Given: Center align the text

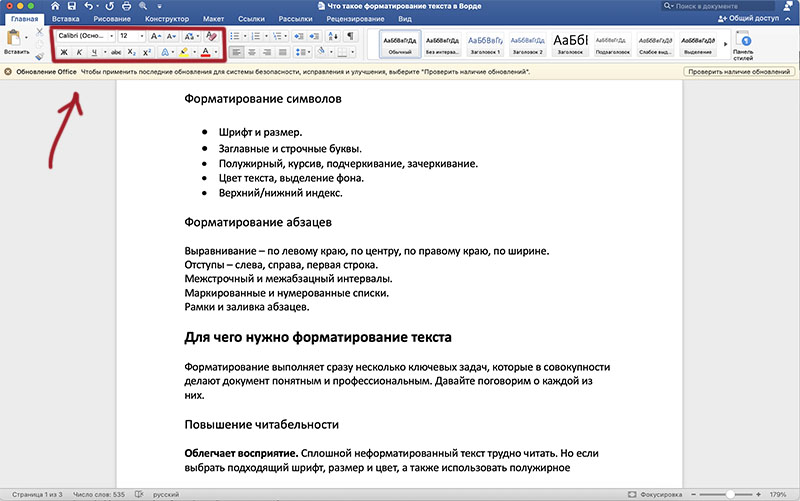Looking at the screenshot, I should (252, 52).
